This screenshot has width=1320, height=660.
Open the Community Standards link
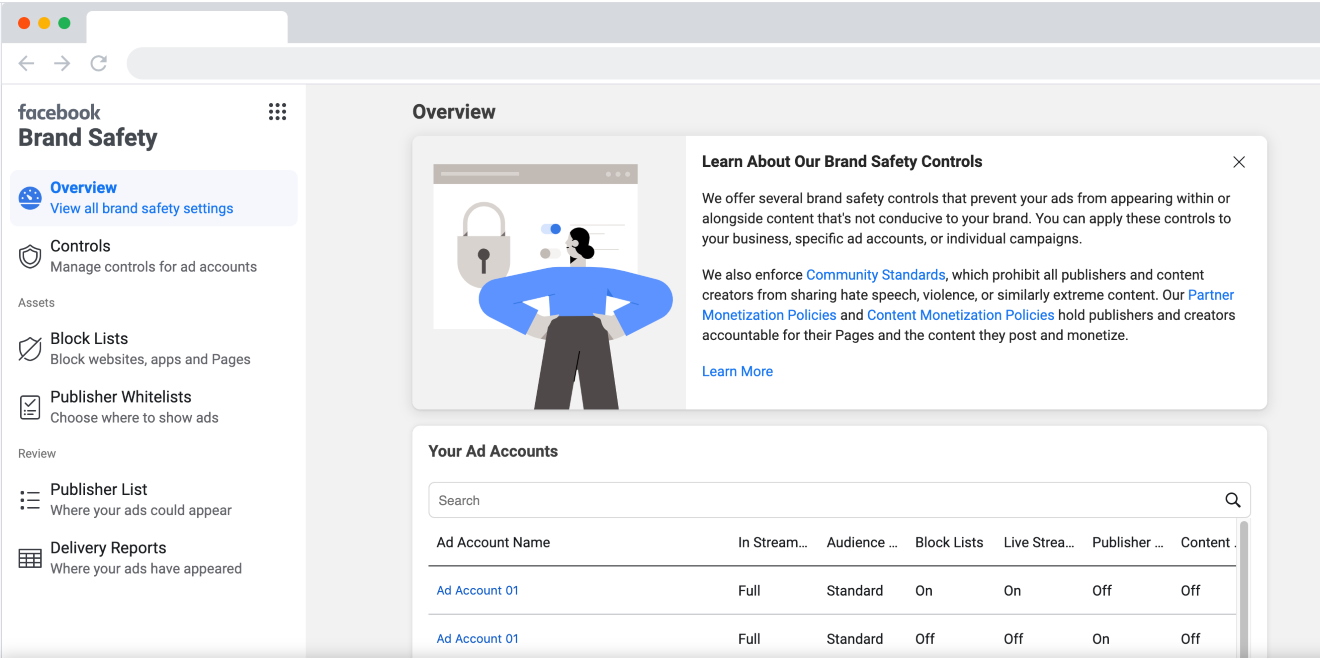(875, 275)
